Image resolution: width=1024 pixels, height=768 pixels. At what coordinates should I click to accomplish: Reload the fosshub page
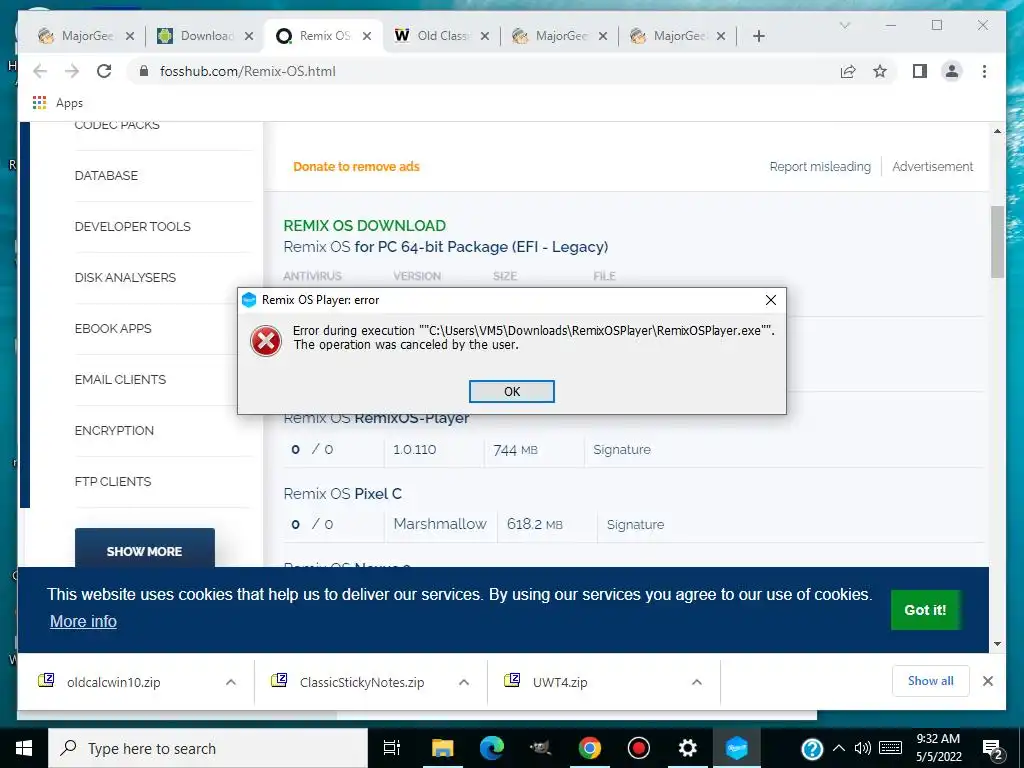pos(104,71)
